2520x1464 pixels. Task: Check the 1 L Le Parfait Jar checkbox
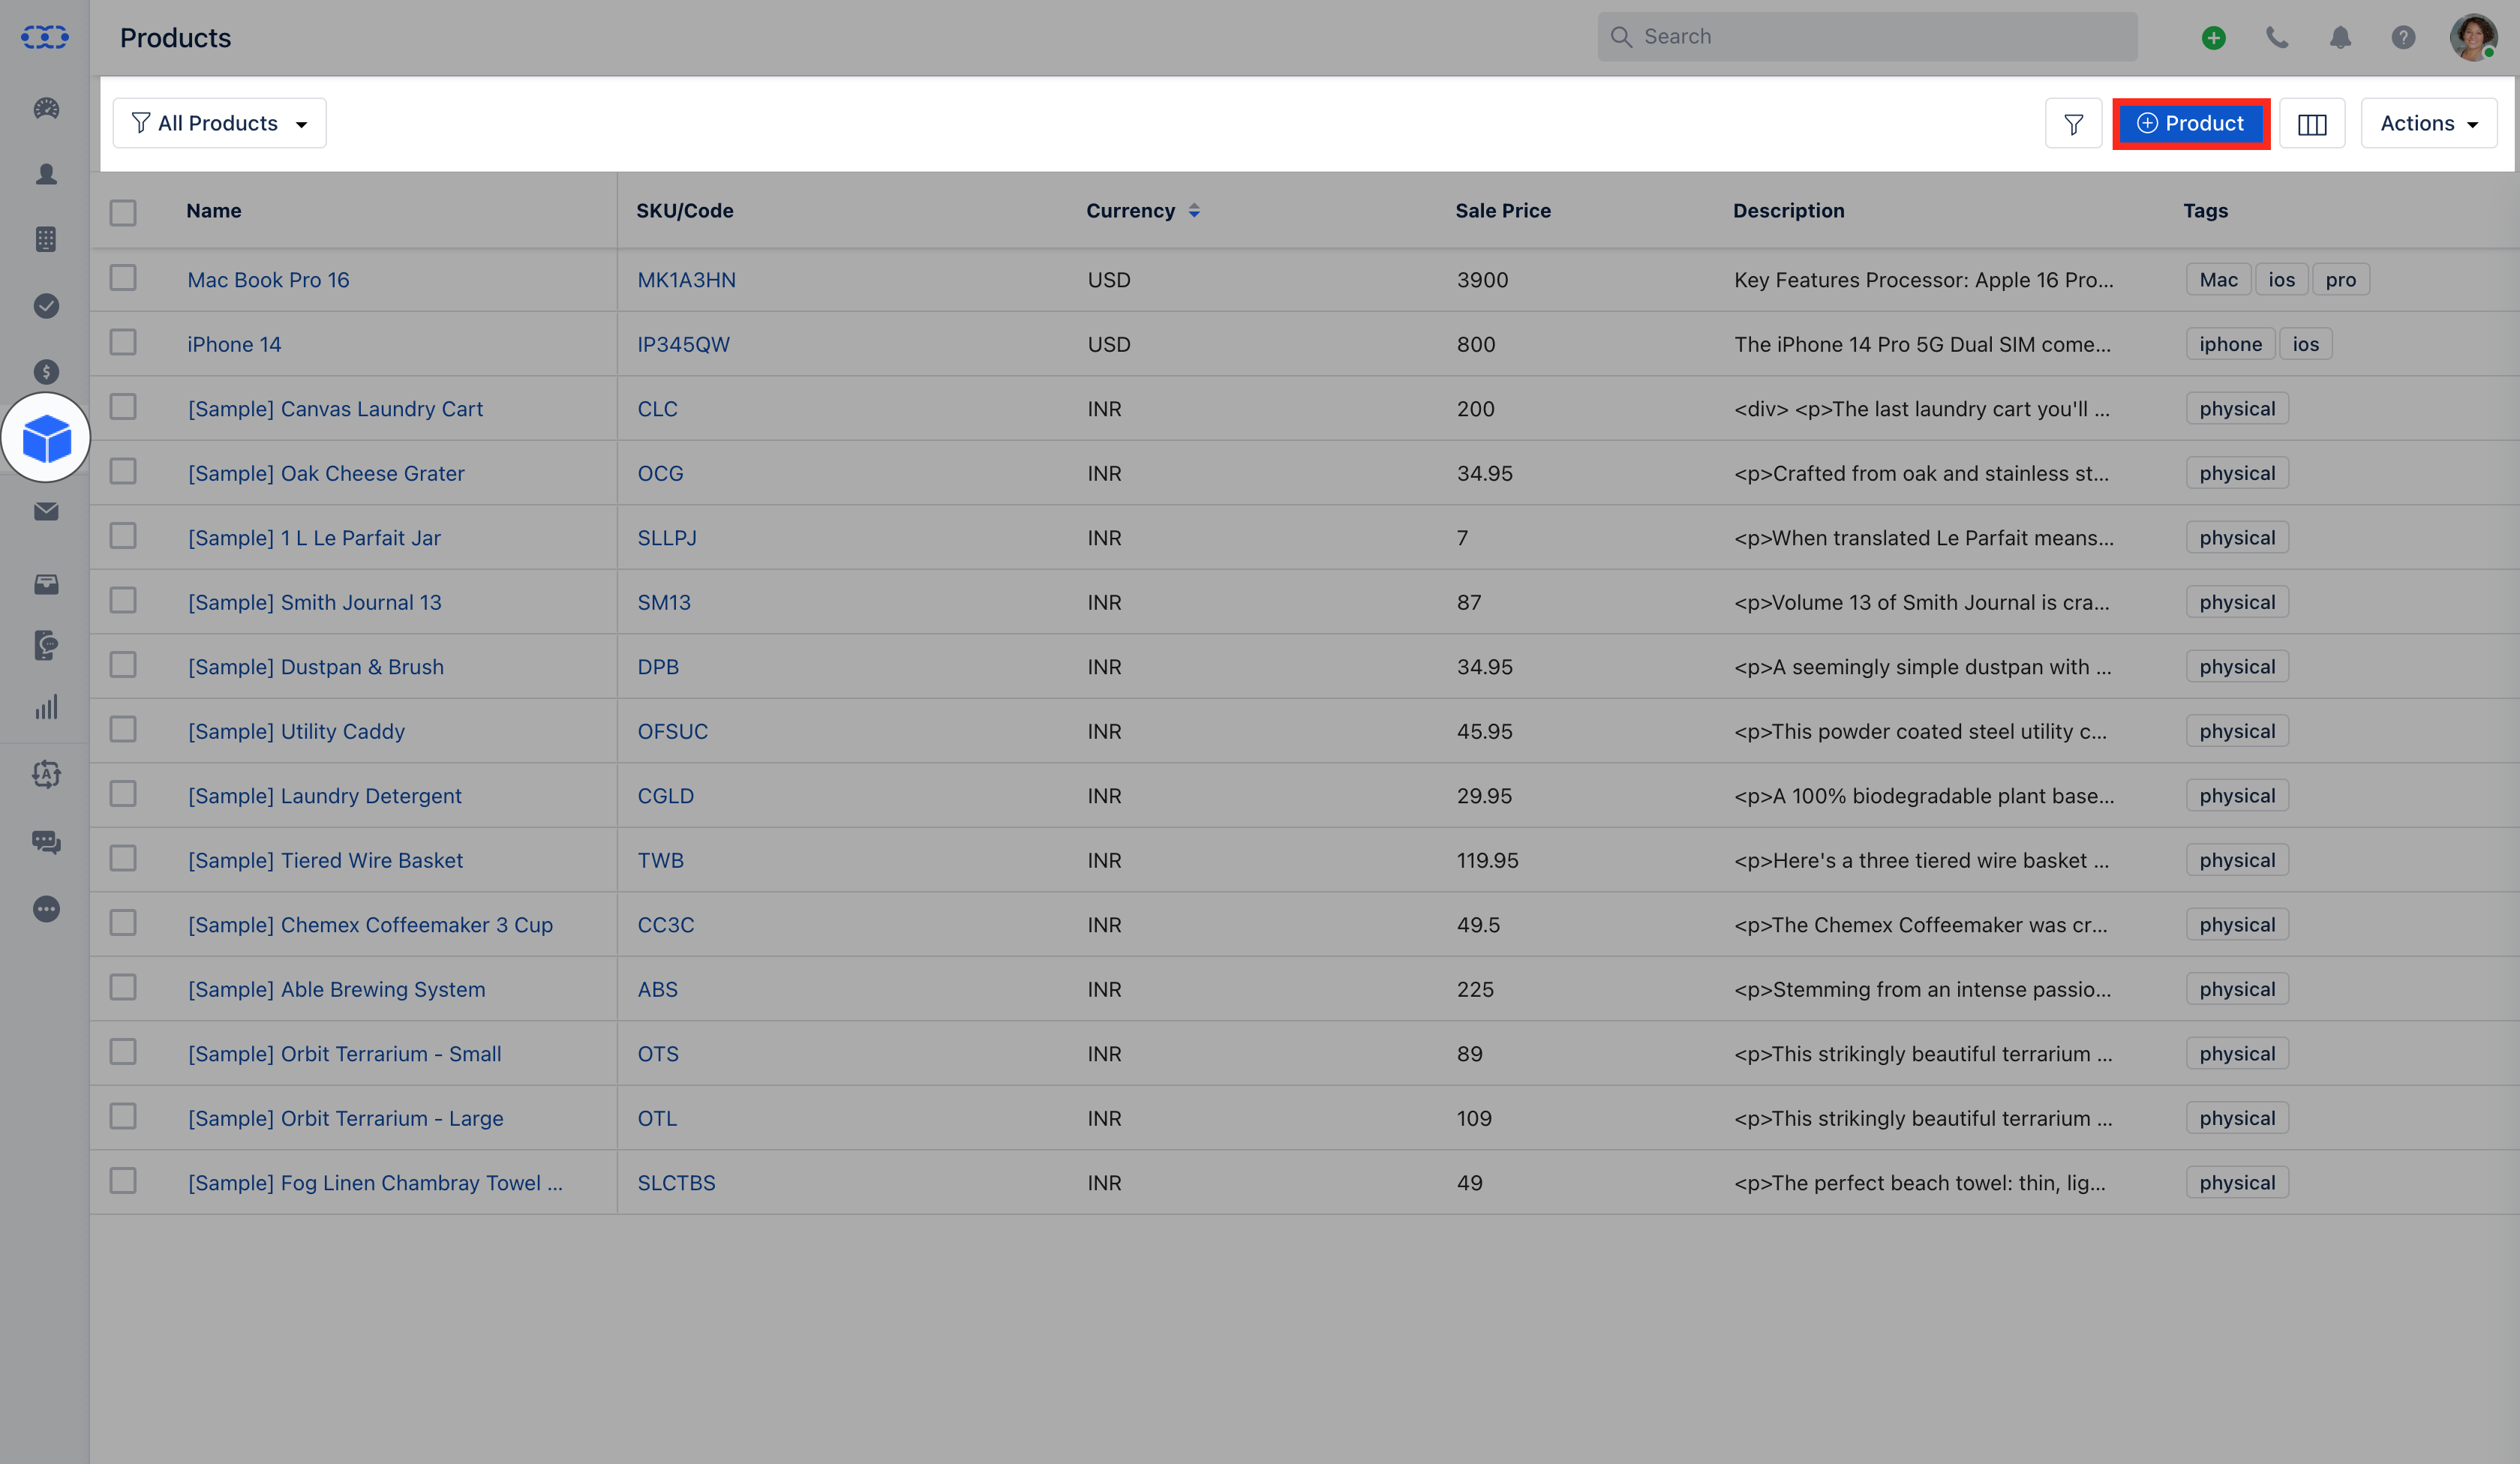(x=123, y=536)
